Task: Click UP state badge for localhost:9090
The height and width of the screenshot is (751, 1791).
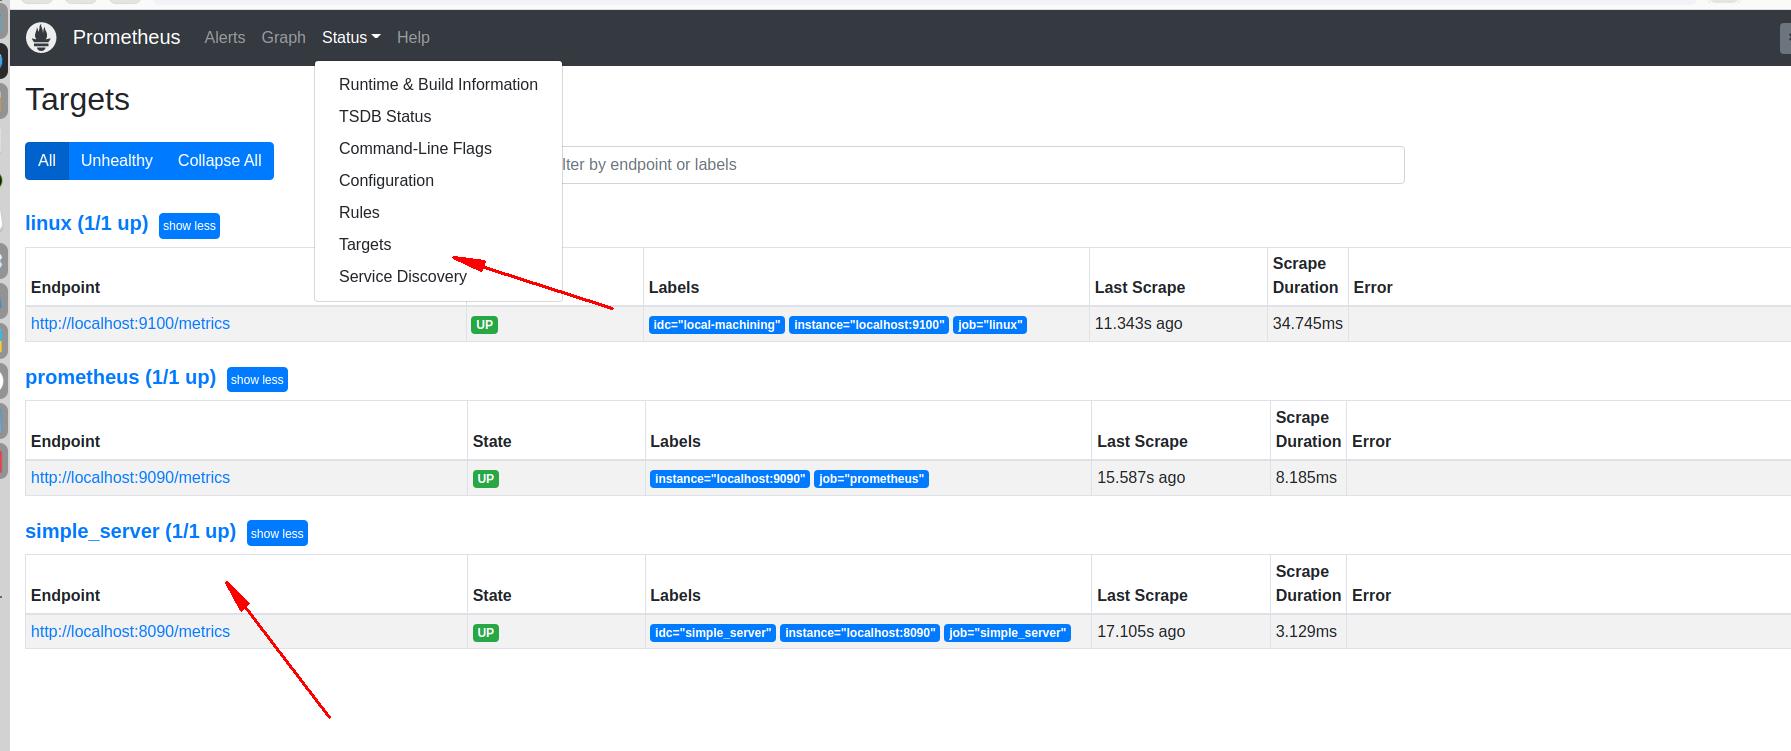Action: (x=486, y=479)
